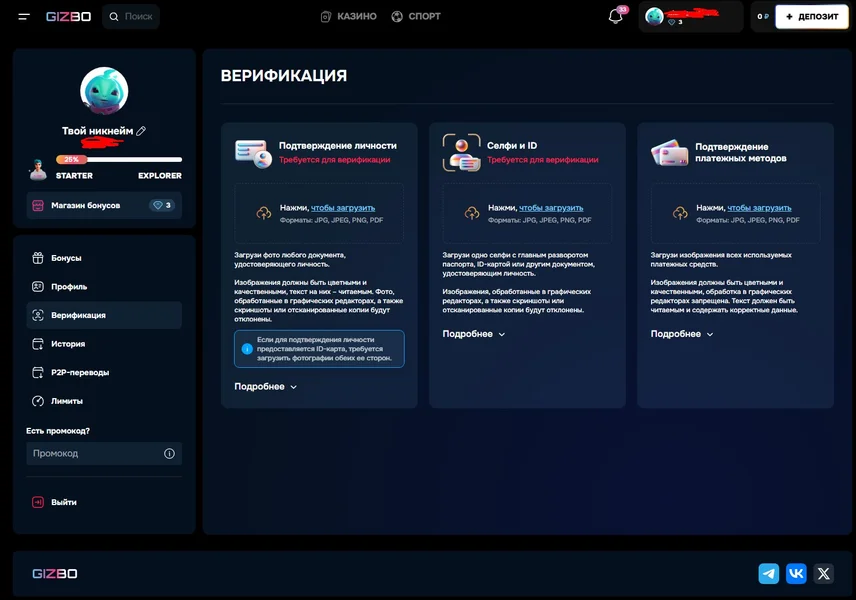Click the history icon beside История
Viewport: 856px width, 600px height.
(x=38, y=344)
